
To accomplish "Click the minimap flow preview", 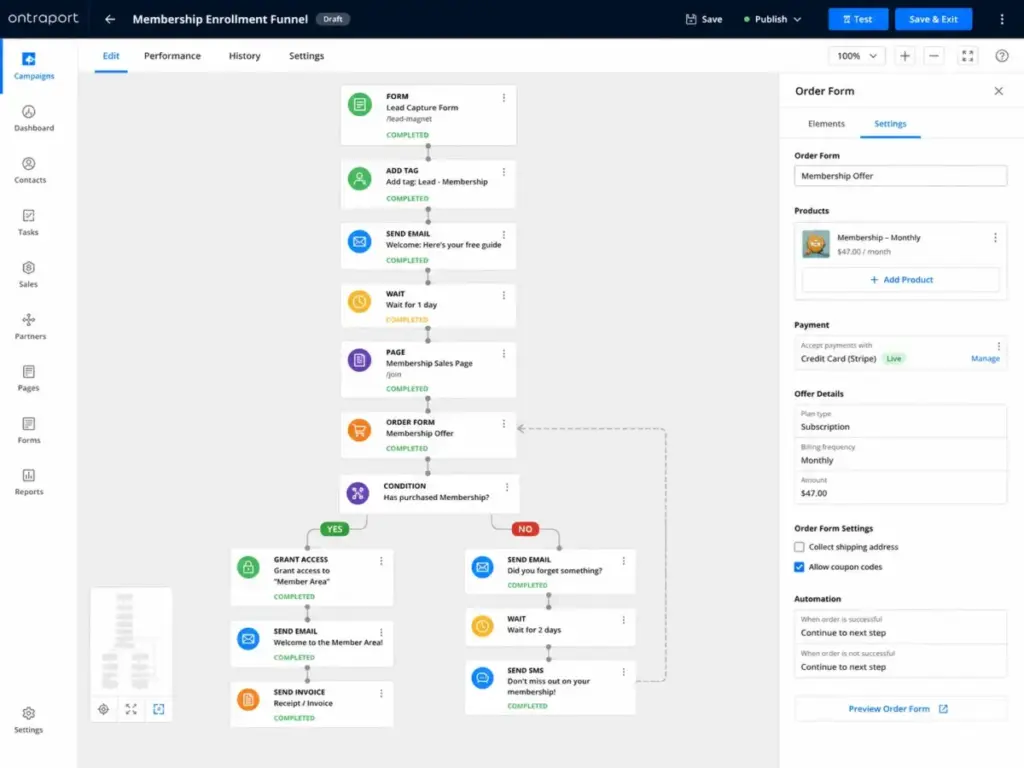I will (131, 641).
